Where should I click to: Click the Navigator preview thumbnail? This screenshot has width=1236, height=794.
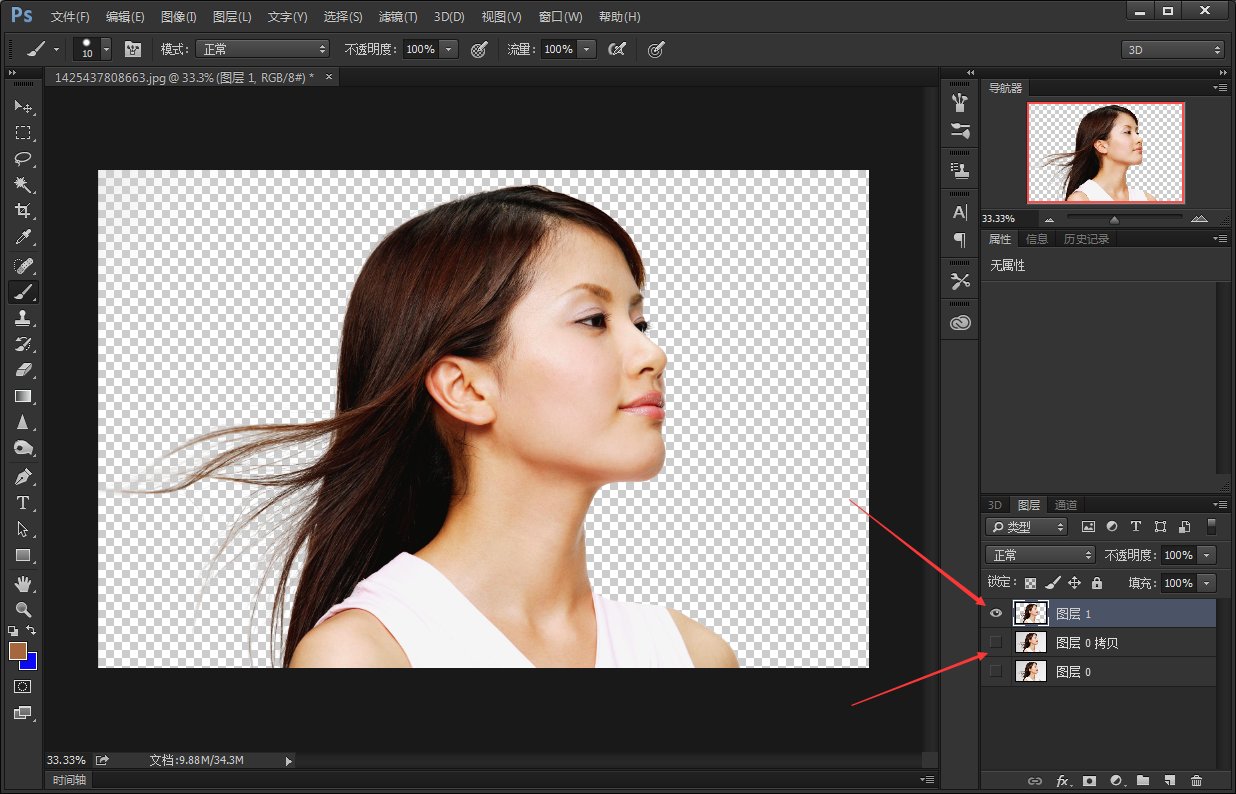tap(1105, 153)
